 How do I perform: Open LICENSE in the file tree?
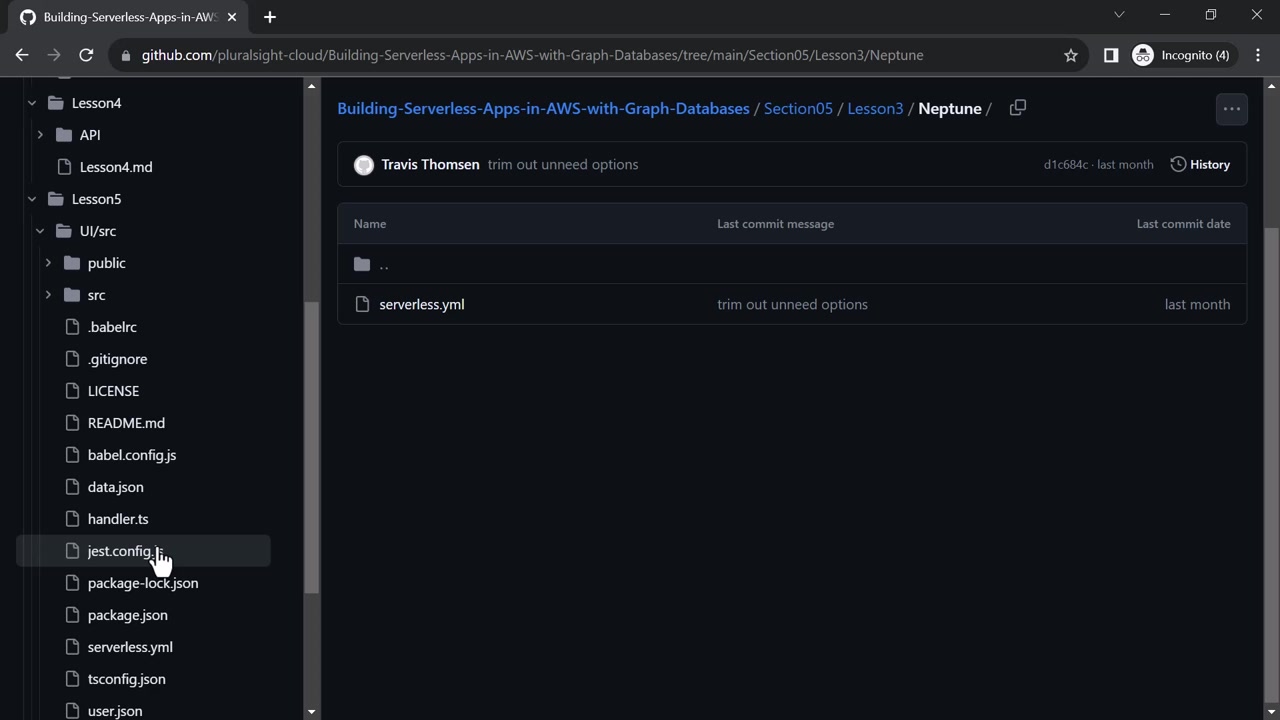click(113, 391)
